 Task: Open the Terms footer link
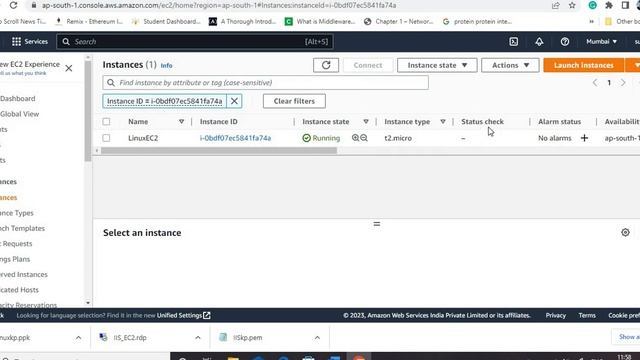tap(587, 316)
